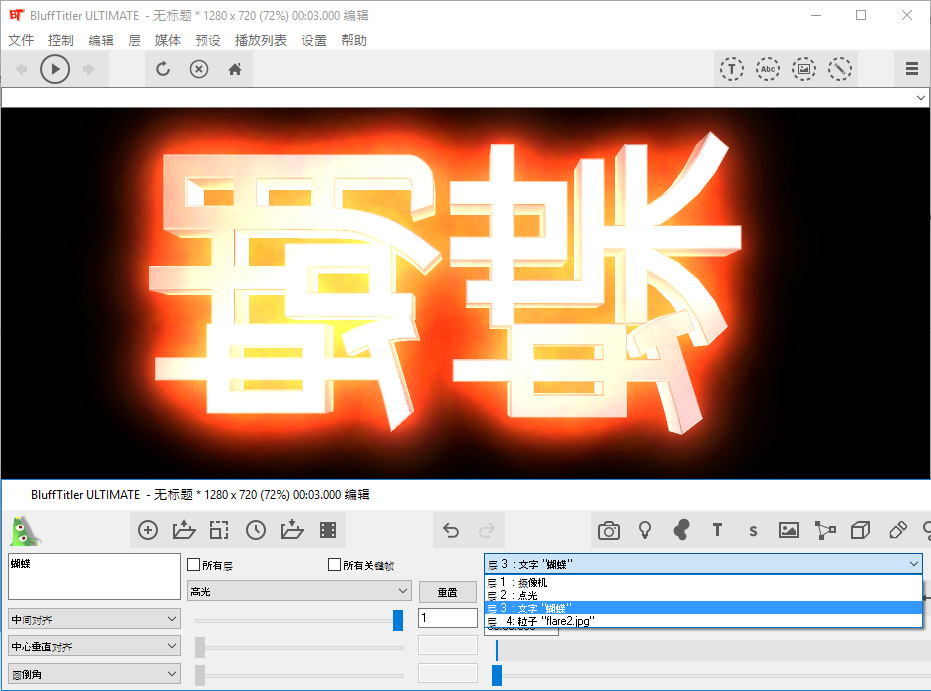
Task: Click the home icon in the top toolbar
Action: click(235, 69)
